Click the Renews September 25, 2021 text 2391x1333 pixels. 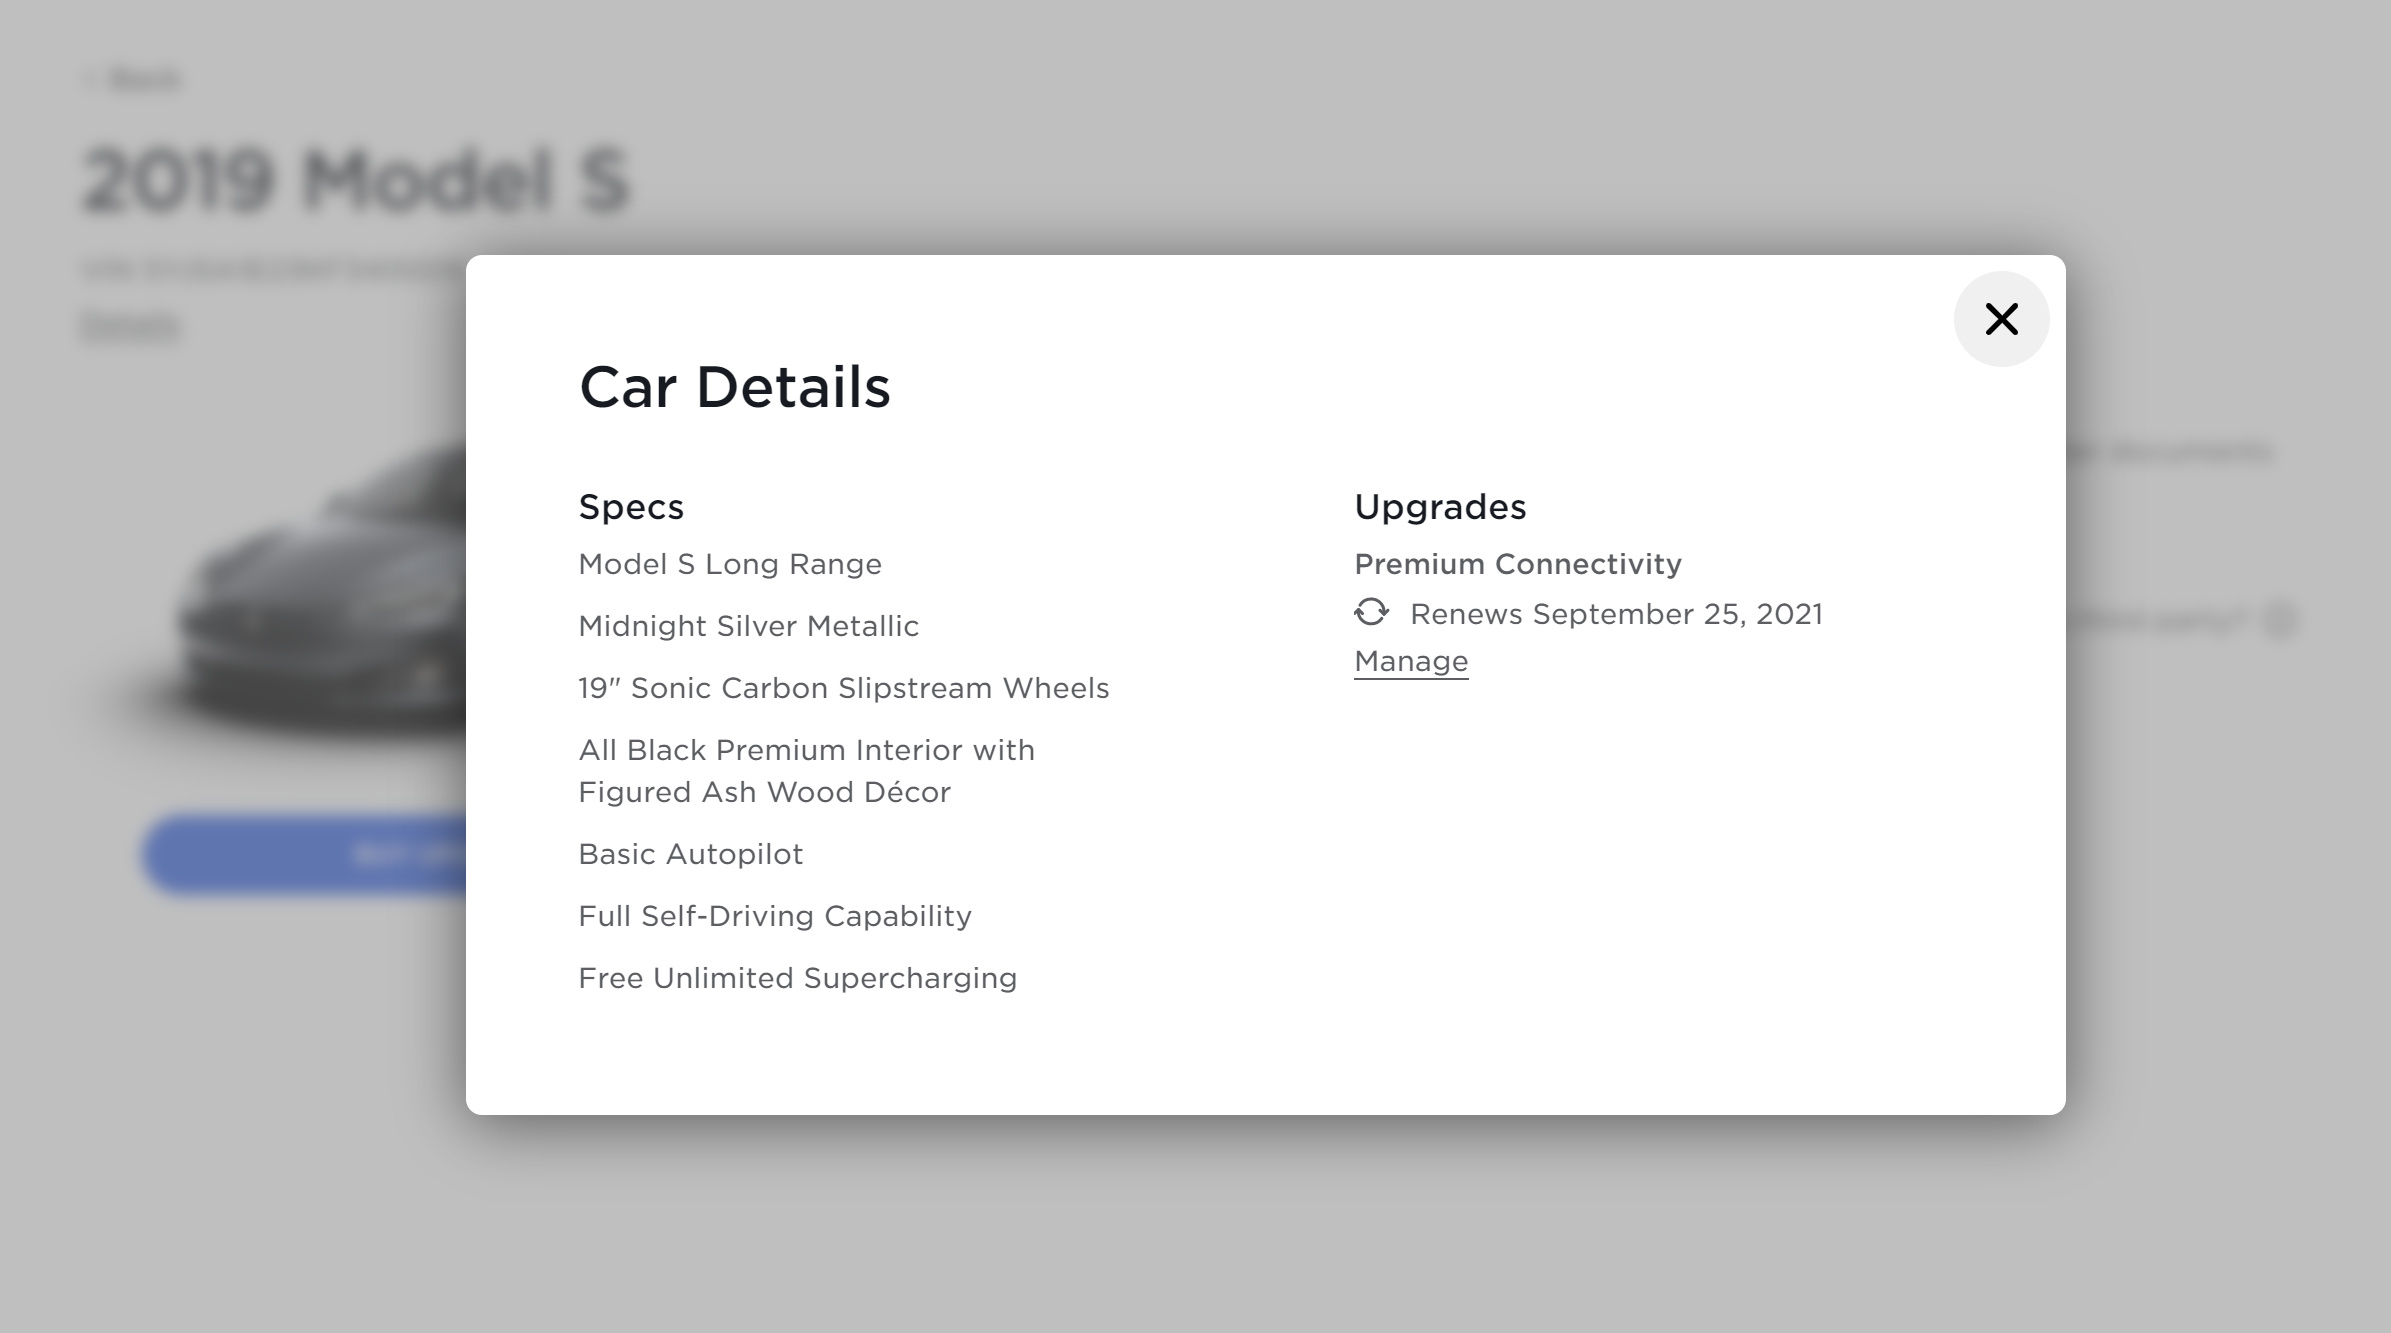point(1616,614)
